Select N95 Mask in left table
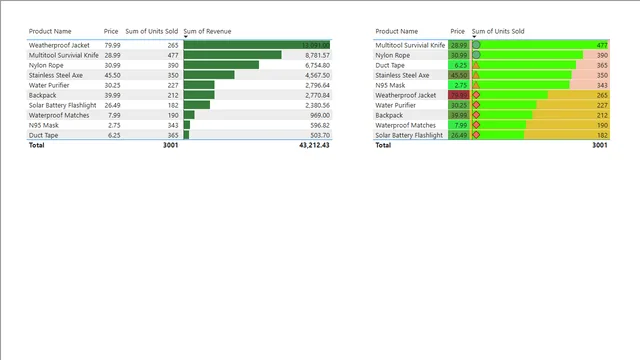This screenshot has width=640, height=360. click(x=44, y=125)
